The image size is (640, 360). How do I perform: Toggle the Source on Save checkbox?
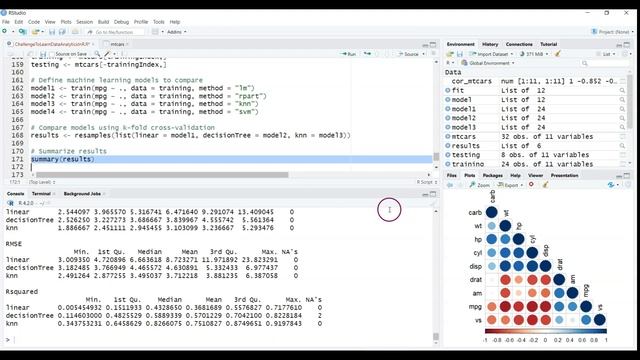coord(52,54)
